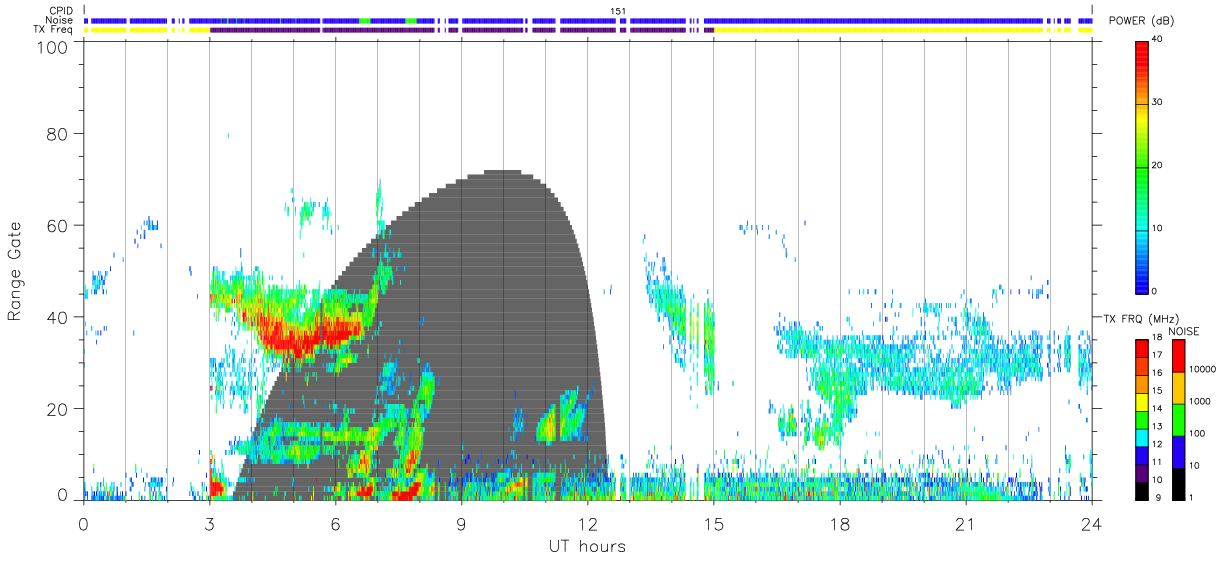Click the 'UT hours' axis title

pos(587,546)
